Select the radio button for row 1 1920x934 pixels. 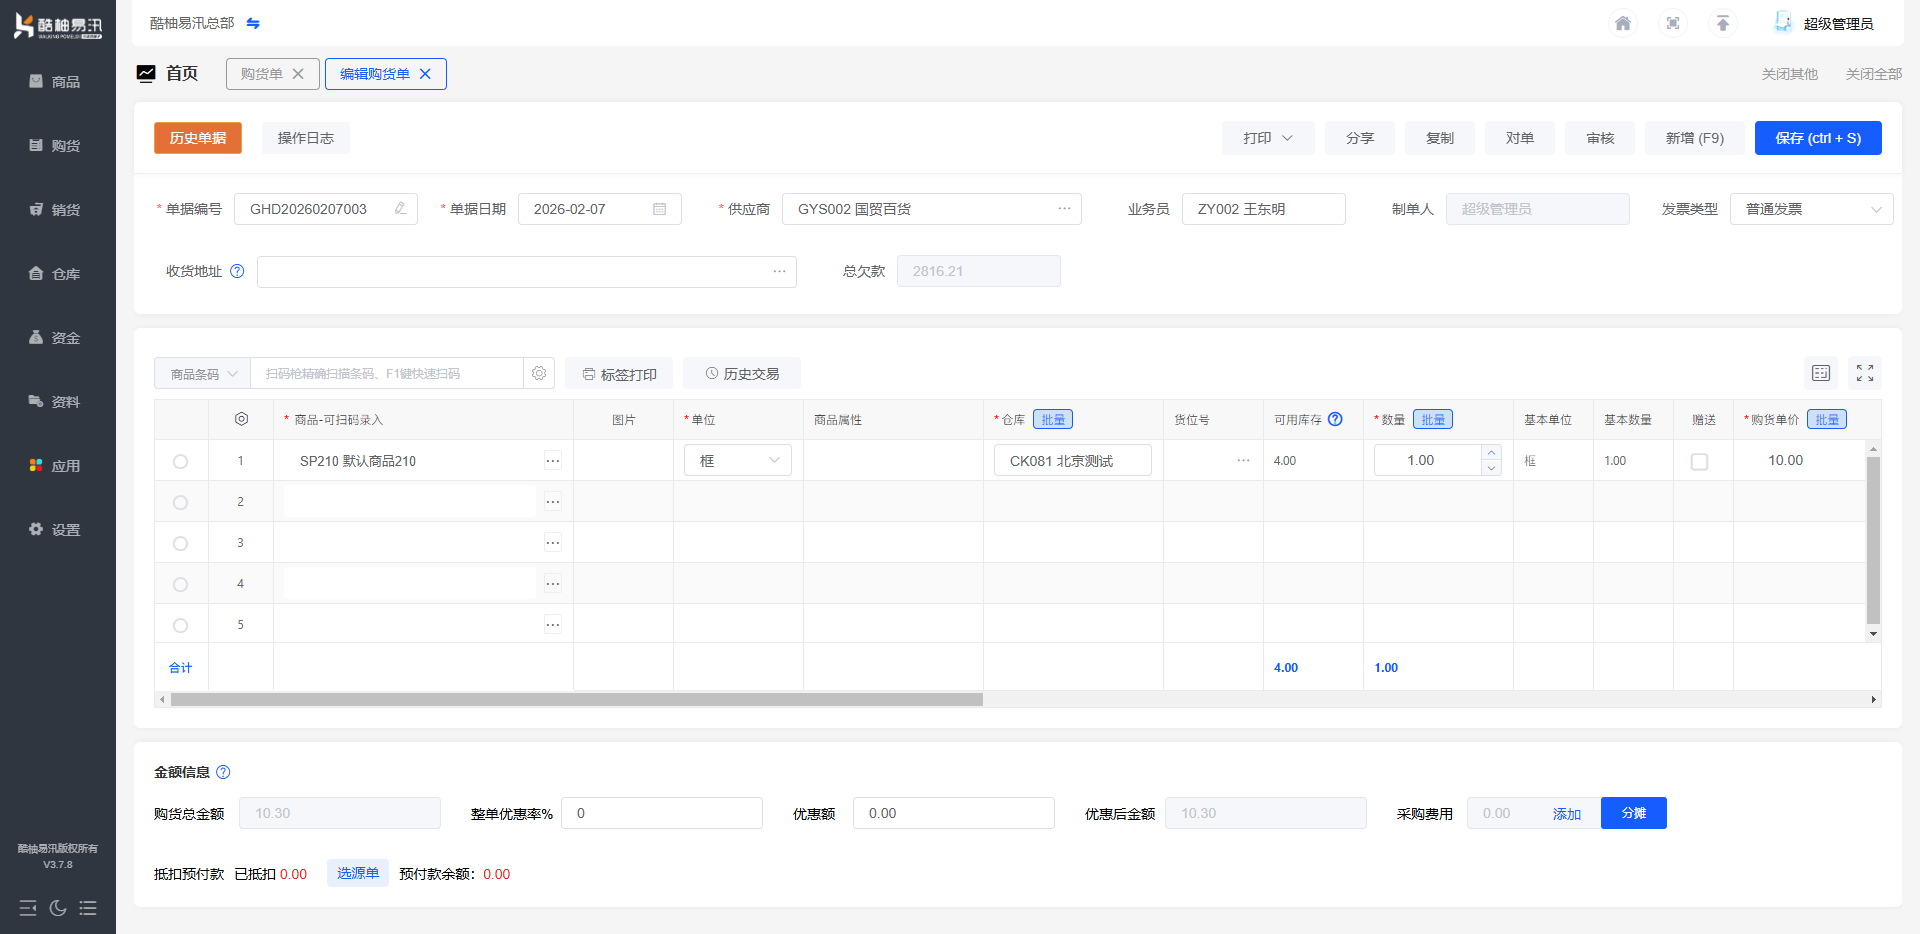tap(180, 461)
